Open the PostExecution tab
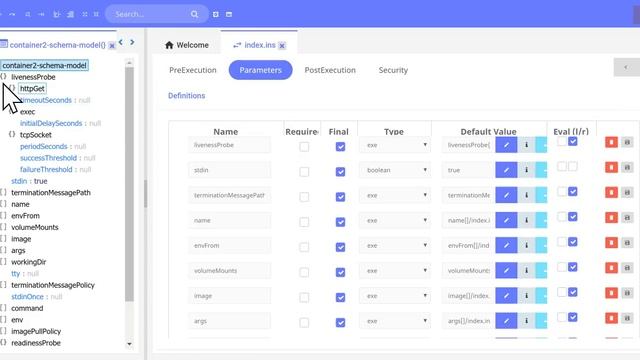The height and width of the screenshot is (360, 640). pos(330,70)
